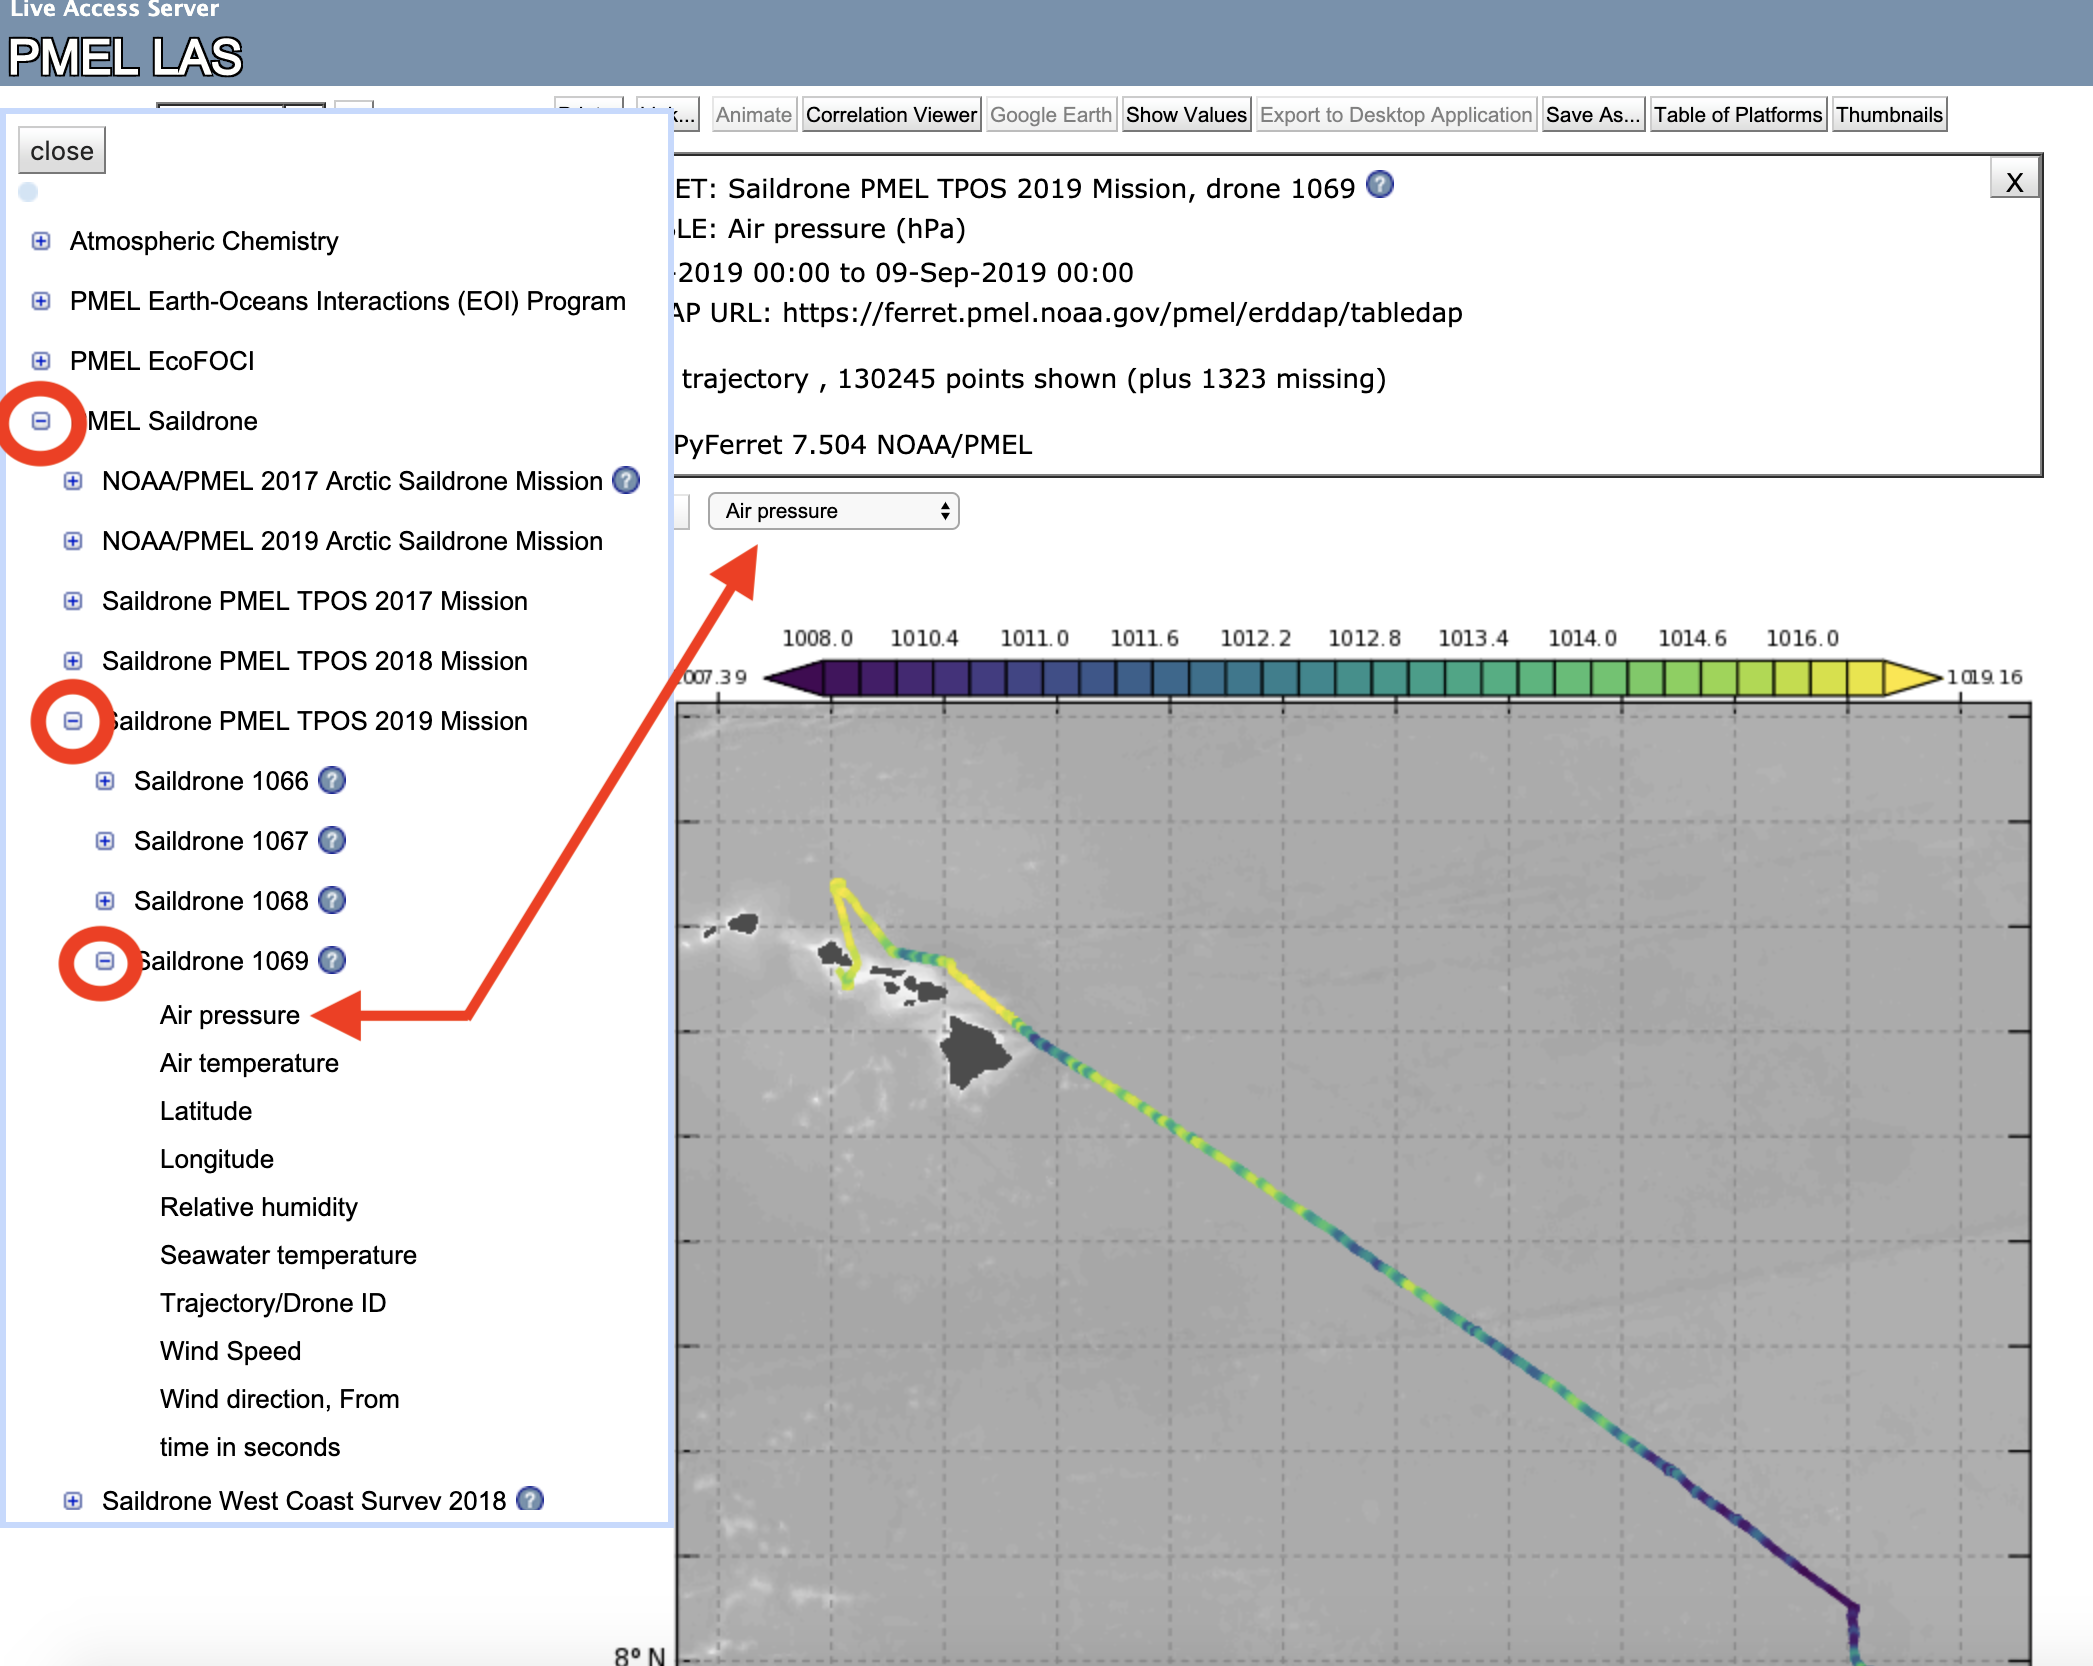Close the dataset selection panel
The width and height of the screenshot is (2093, 1666).
[62, 151]
